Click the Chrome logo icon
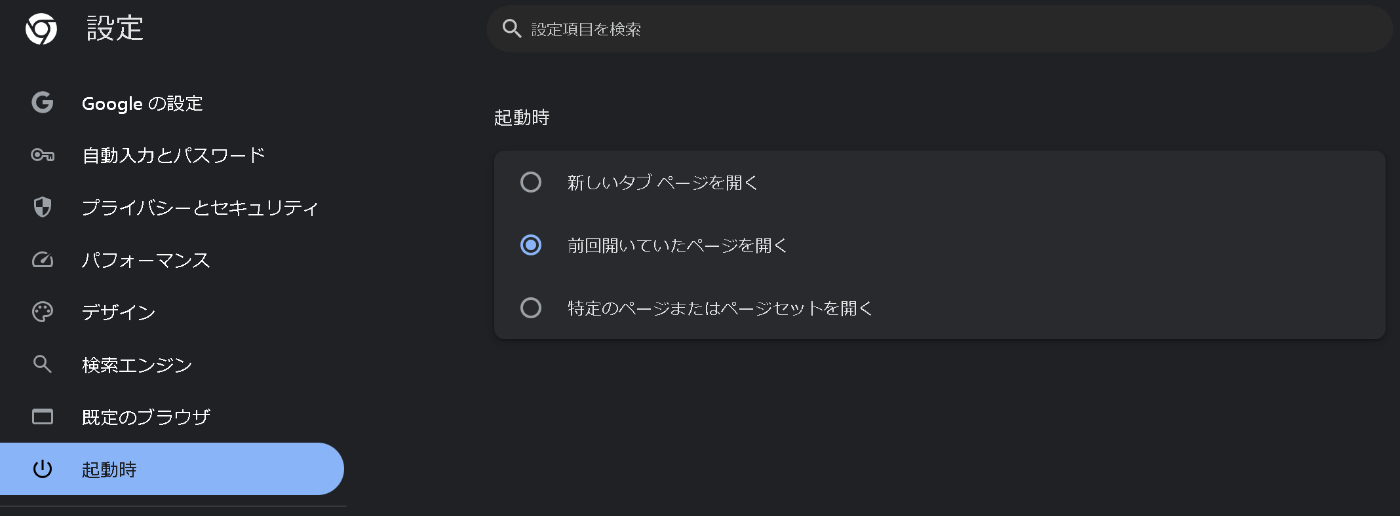This screenshot has height=516, width=1400. point(41,30)
